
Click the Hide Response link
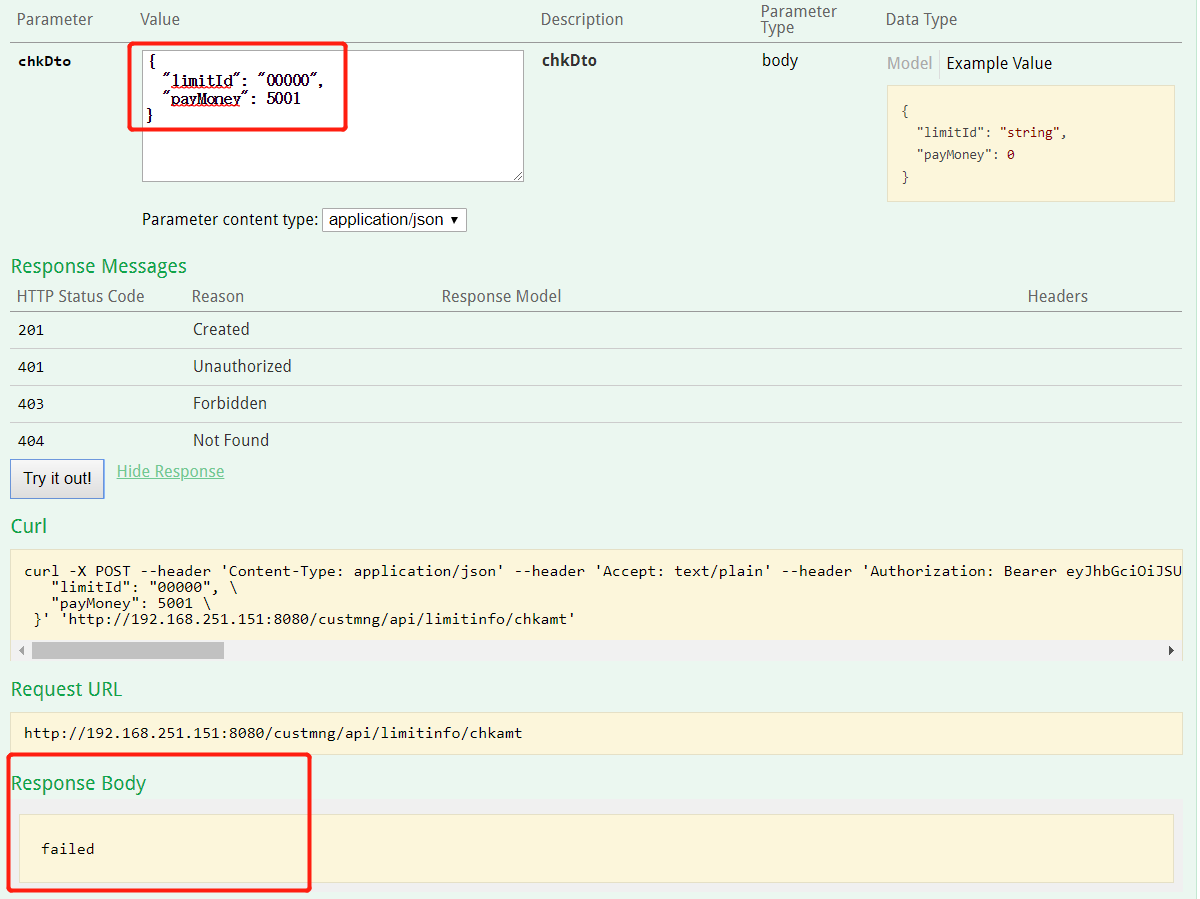pyautogui.click(x=170, y=471)
